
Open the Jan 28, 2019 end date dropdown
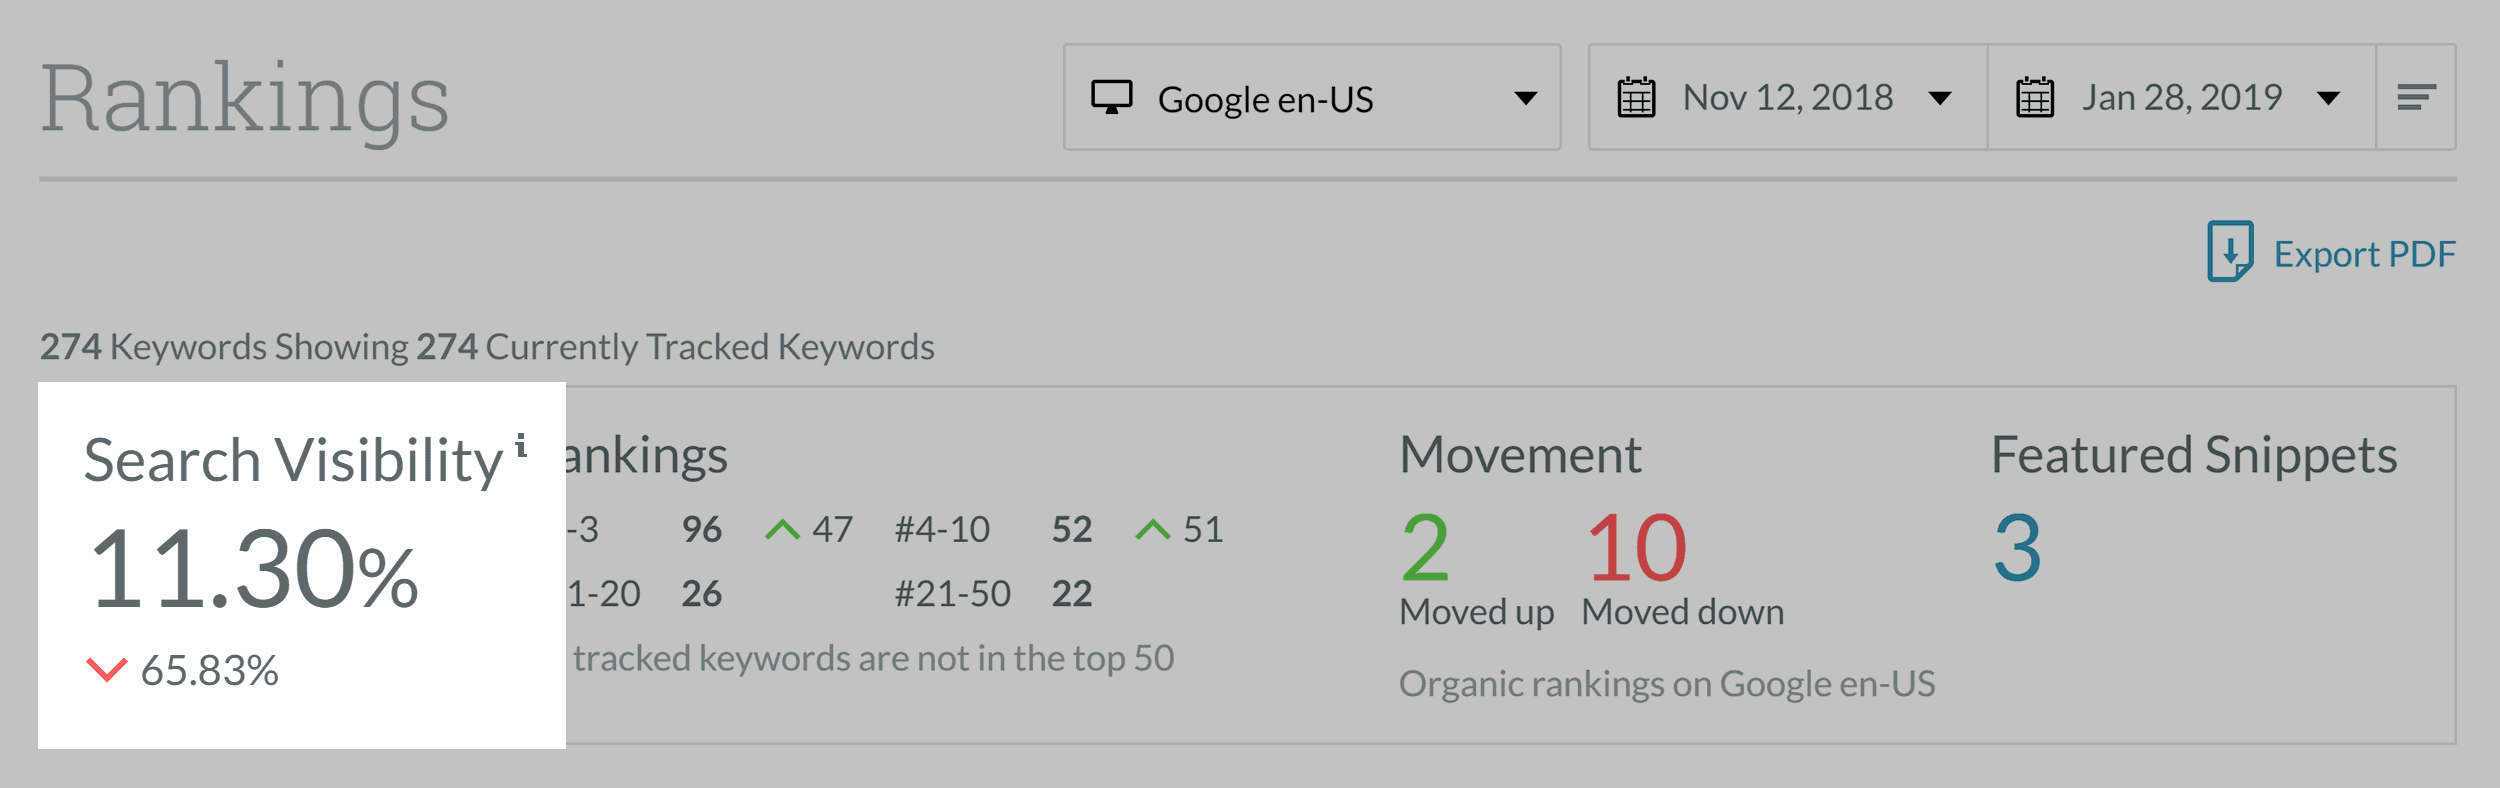click(2182, 97)
